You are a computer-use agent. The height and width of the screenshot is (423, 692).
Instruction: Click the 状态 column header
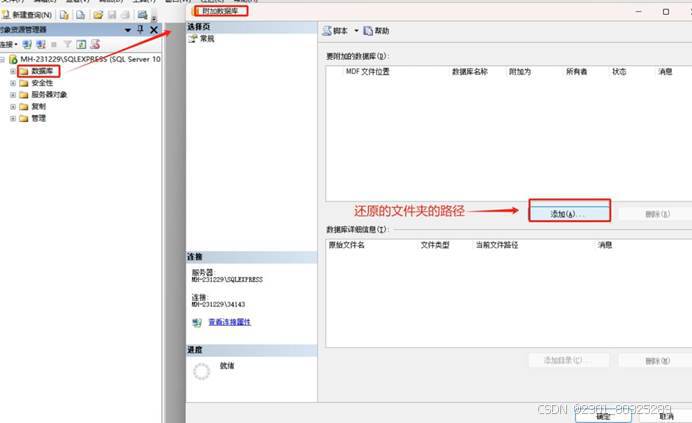tap(619, 72)
